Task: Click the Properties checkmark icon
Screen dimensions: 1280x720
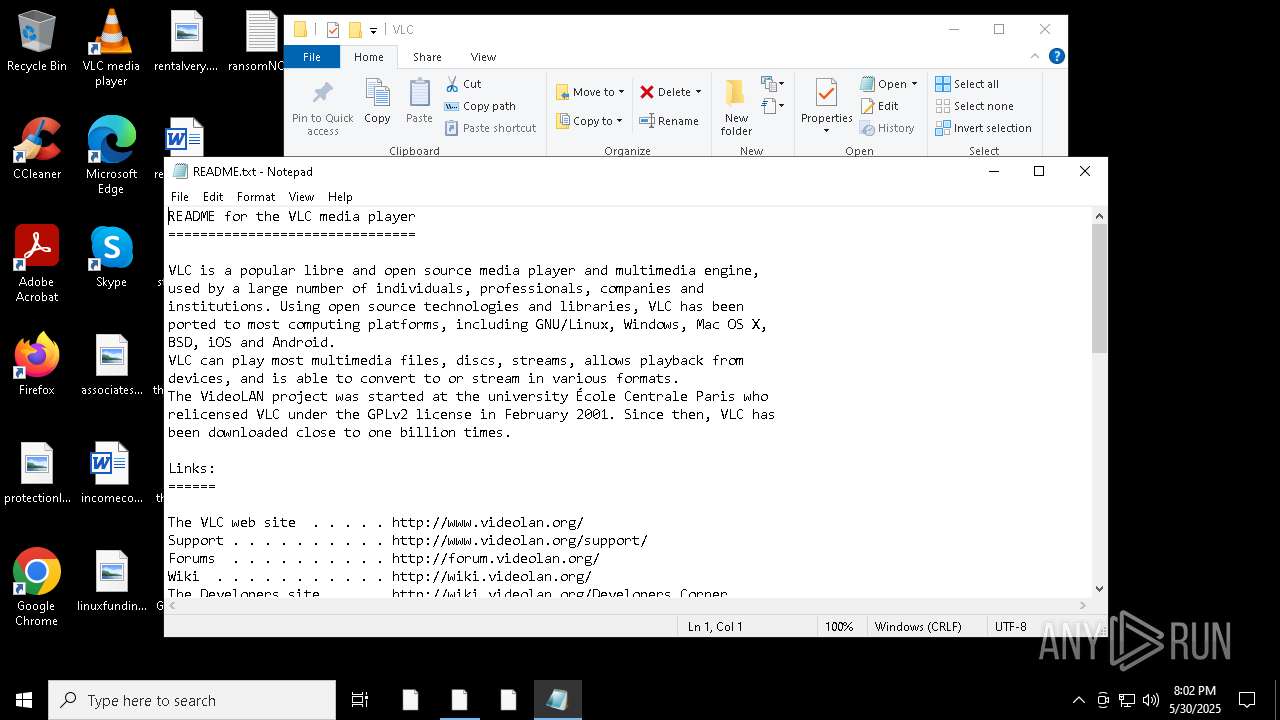Action: point(826,93)
